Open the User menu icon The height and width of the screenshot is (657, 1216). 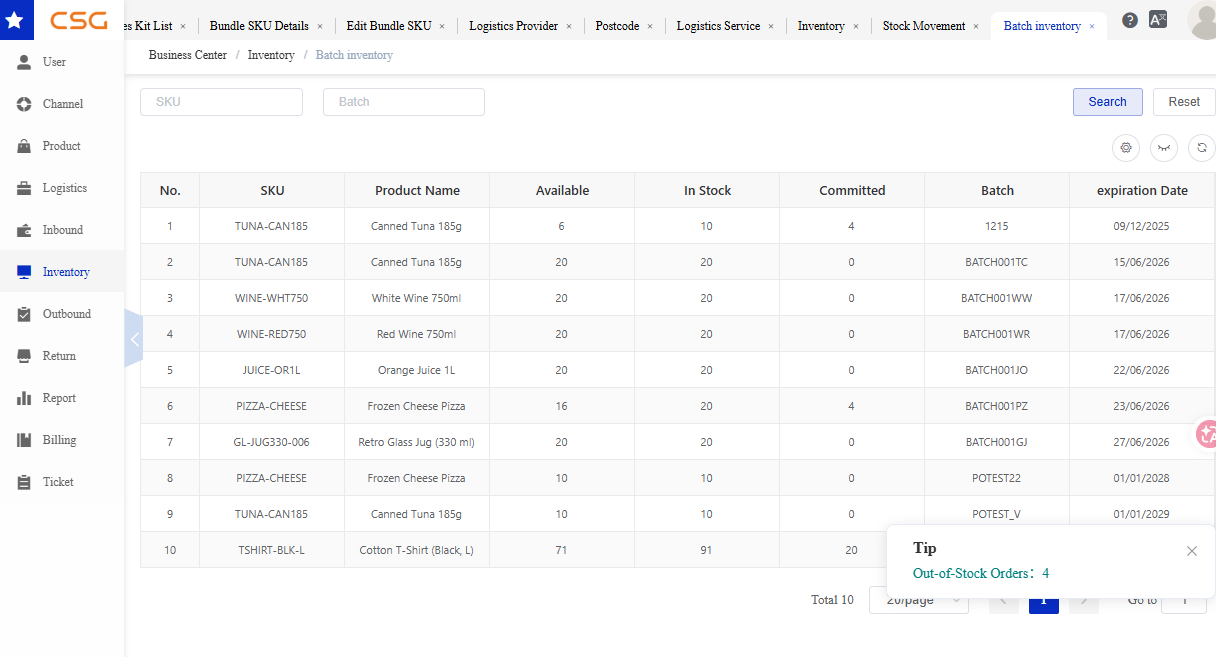24,62
